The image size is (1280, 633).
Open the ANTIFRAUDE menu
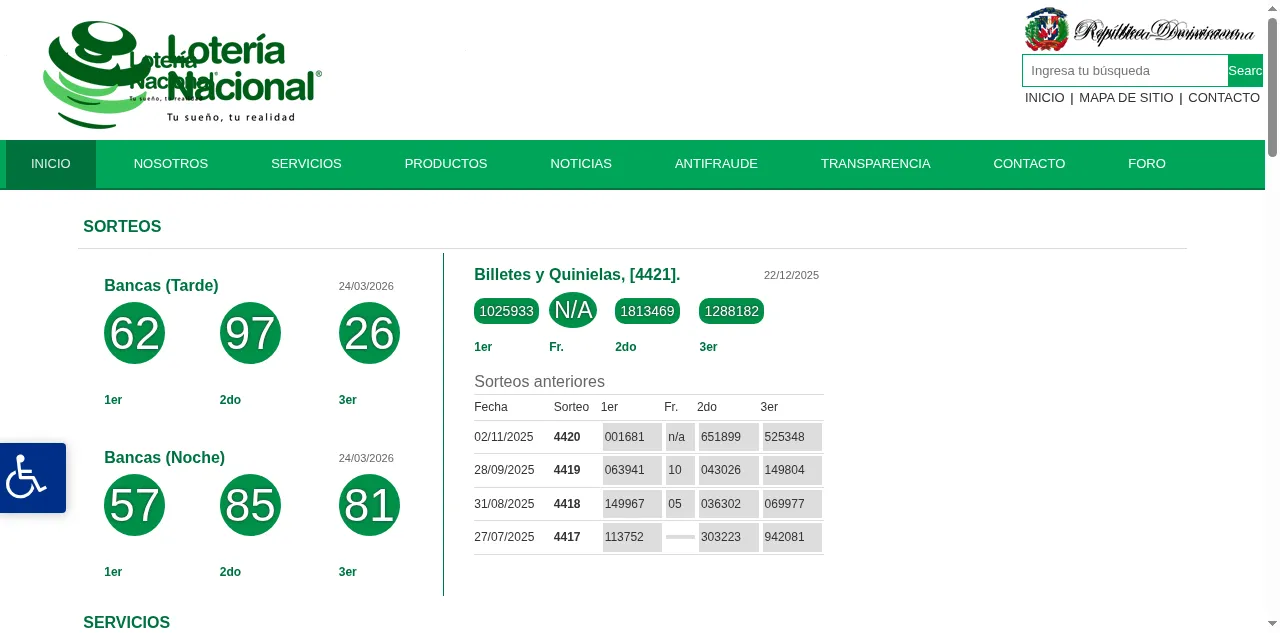pyautogui.click(x=716, y=164)
